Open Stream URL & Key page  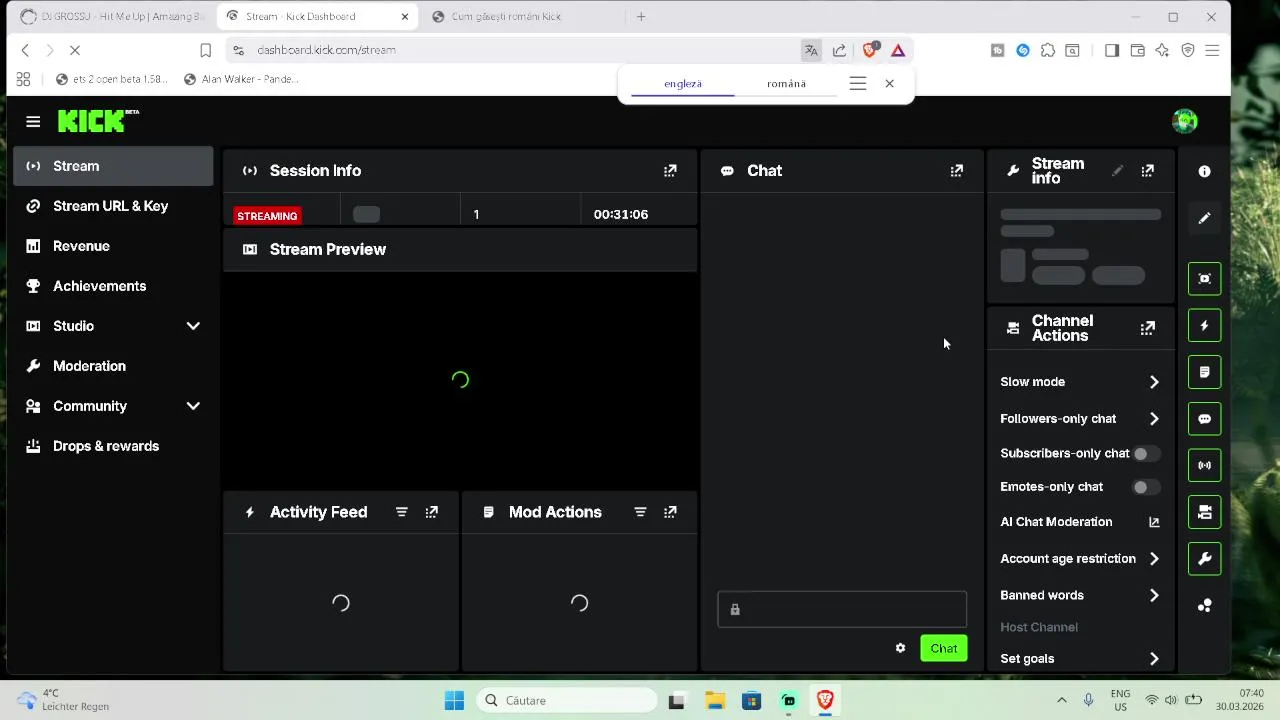(113, 206)
